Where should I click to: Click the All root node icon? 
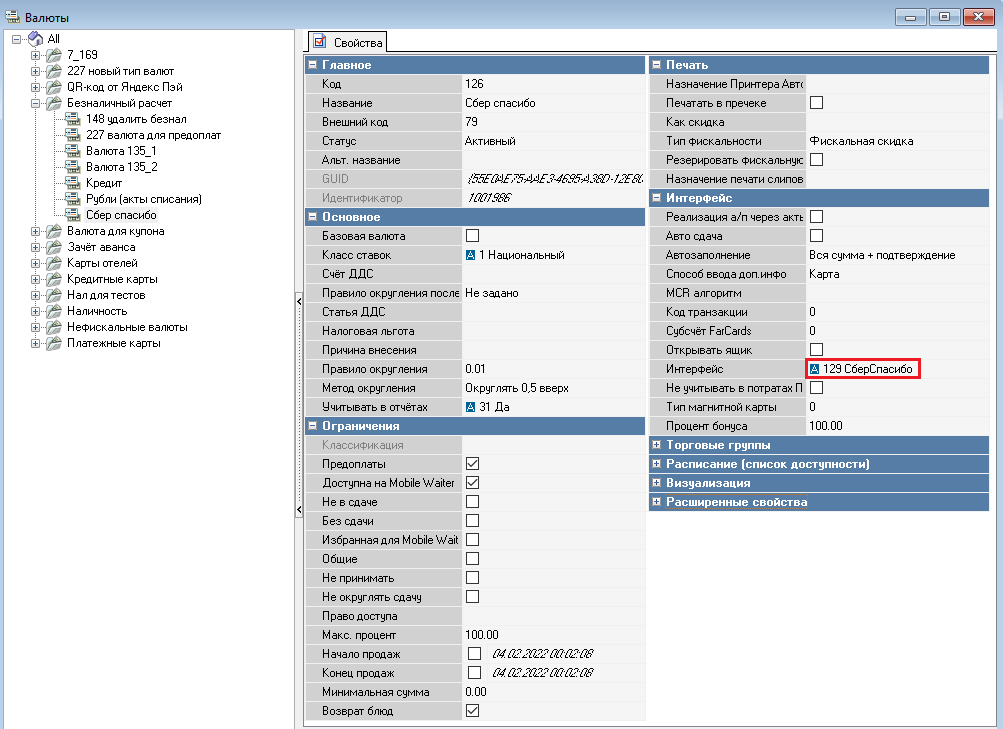tap(35, 39)
